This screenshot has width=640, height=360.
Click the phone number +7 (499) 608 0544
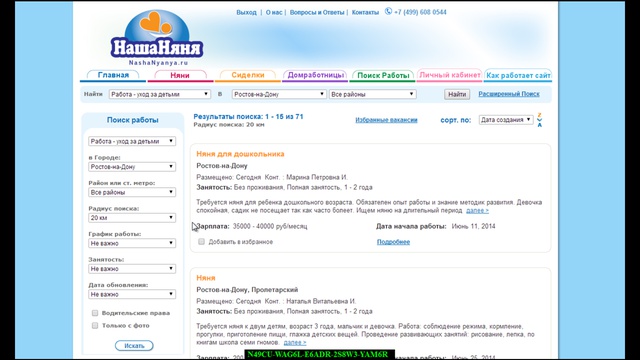[x=420, y=12]
